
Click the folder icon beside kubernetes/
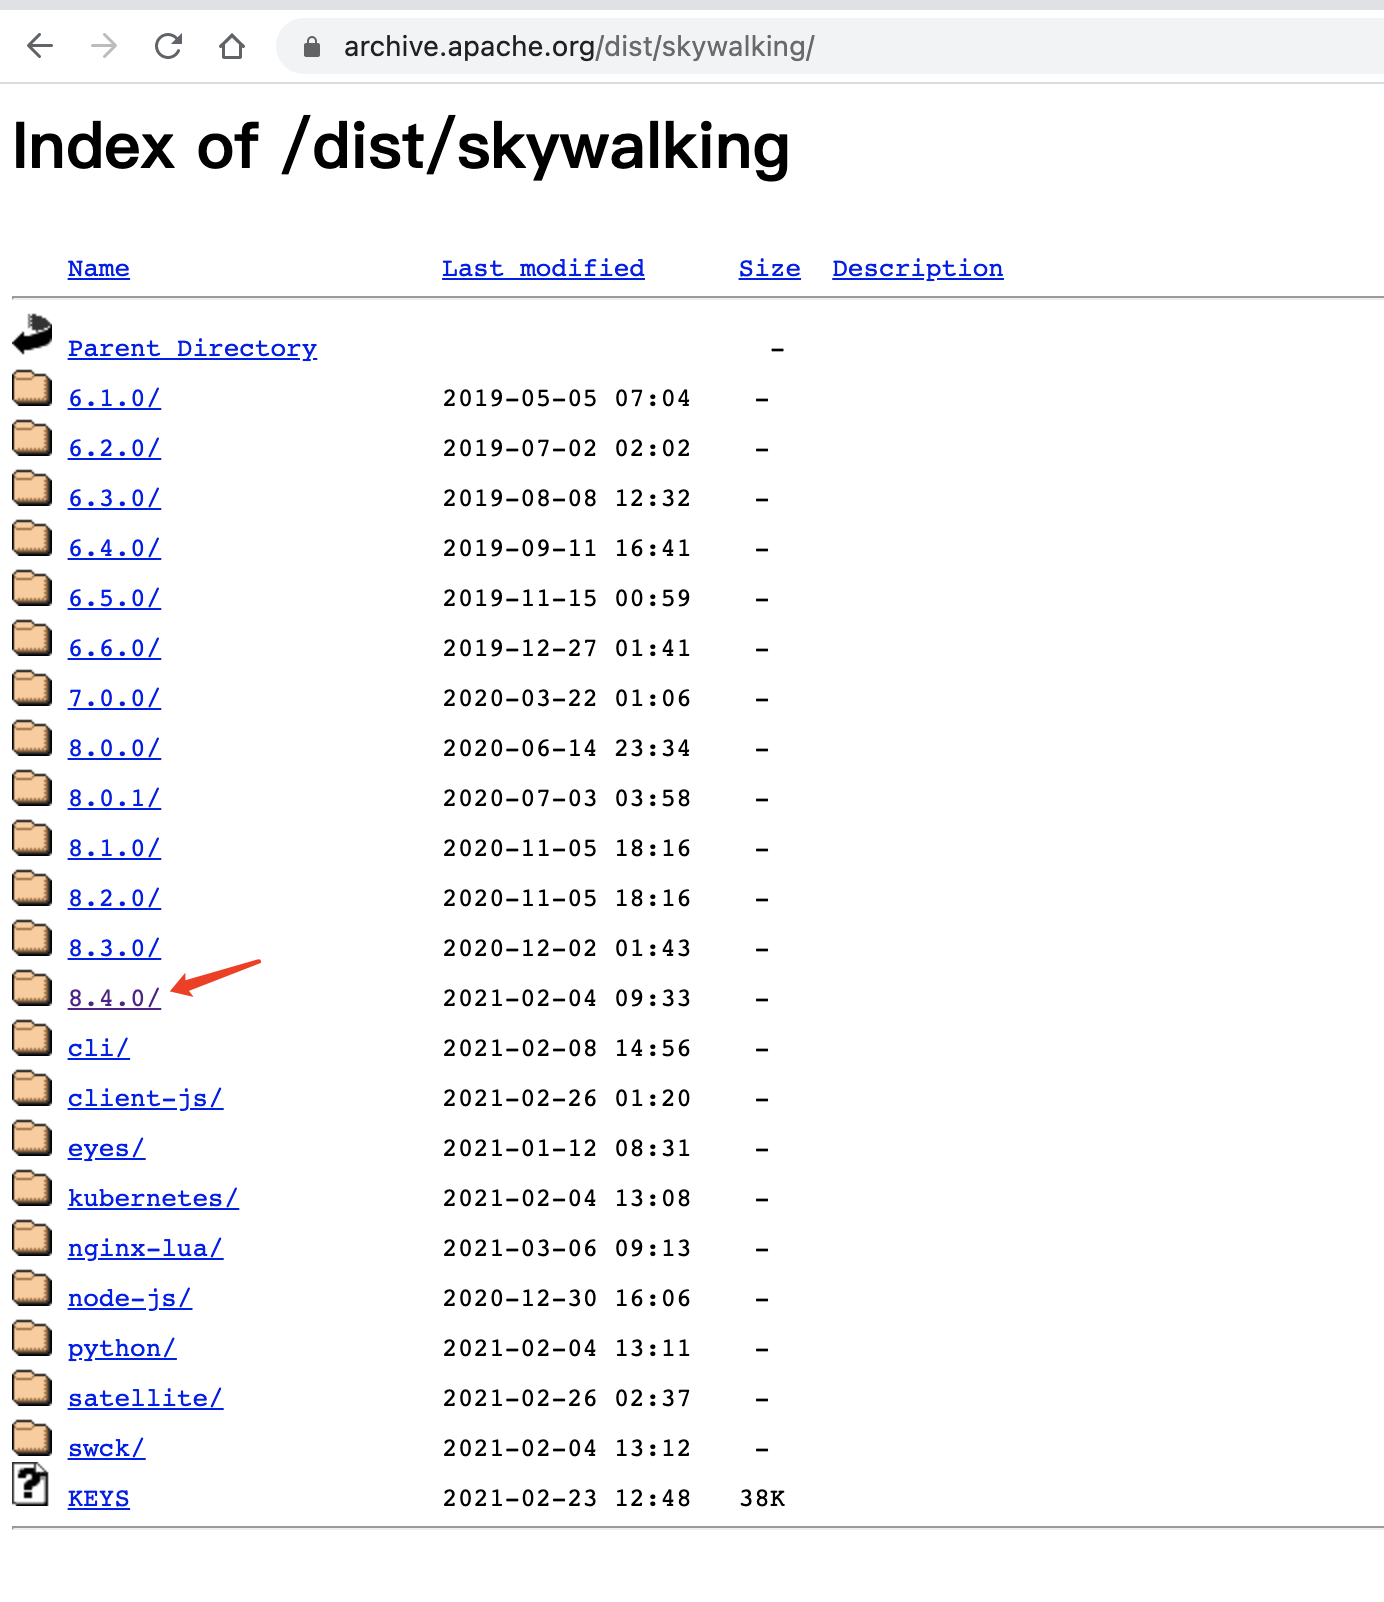tap(32, 1188)
